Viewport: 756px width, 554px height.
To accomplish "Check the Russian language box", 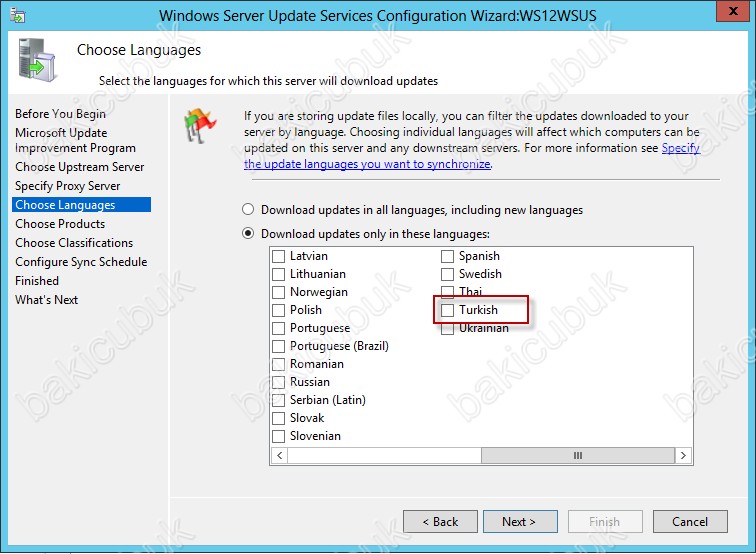I will (x=279, y=382).
